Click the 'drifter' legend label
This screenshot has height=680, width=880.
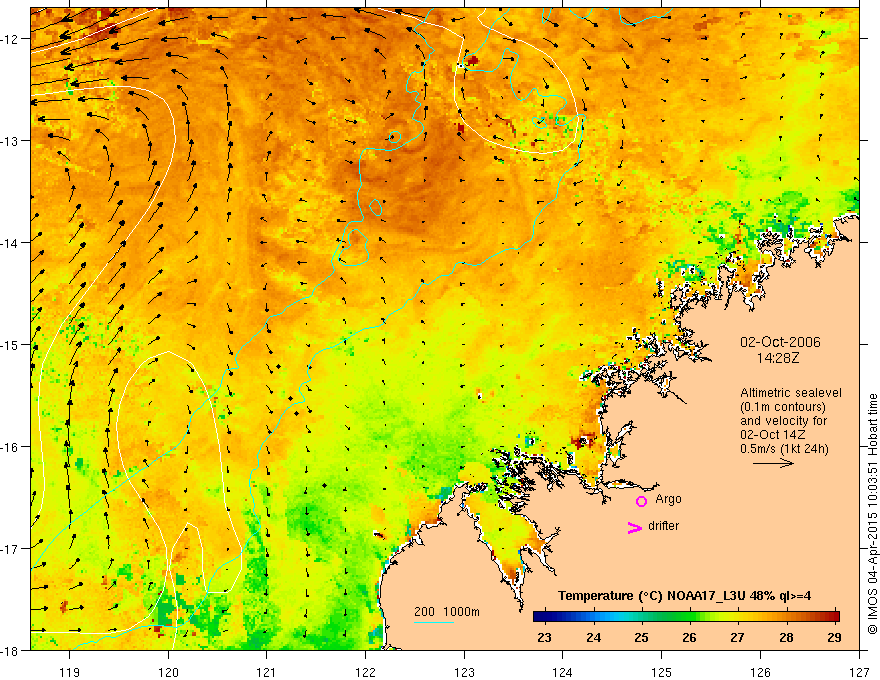[663, 526]
